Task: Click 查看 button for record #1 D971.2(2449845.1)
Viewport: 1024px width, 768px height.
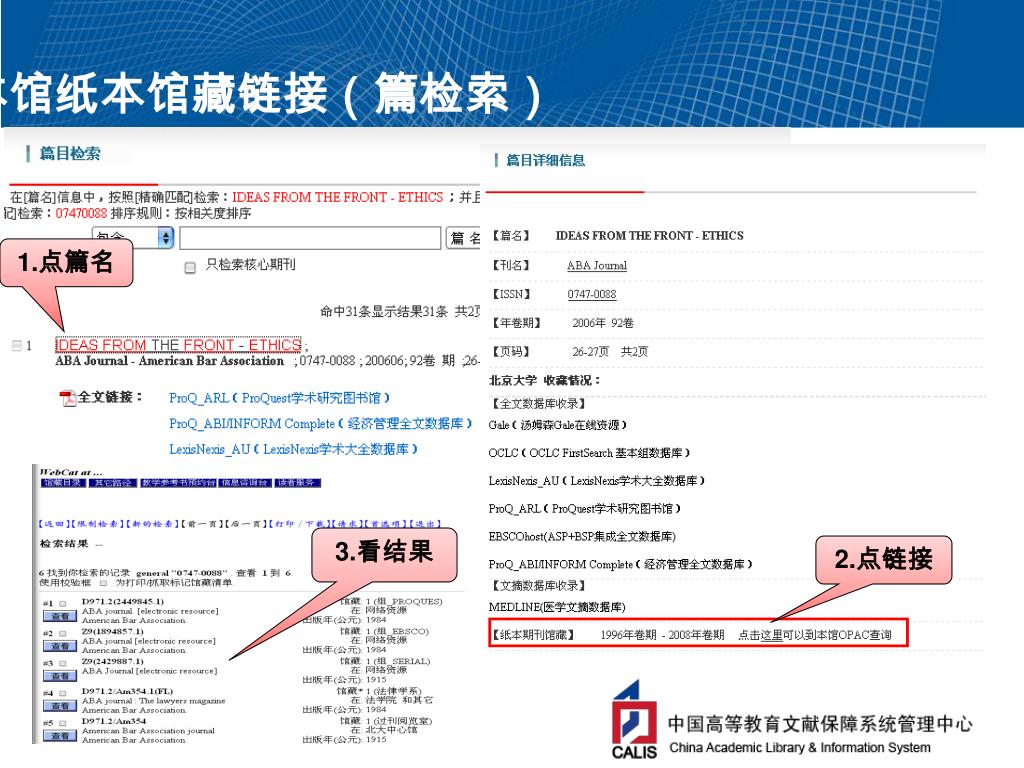Action: pos(60,616)
